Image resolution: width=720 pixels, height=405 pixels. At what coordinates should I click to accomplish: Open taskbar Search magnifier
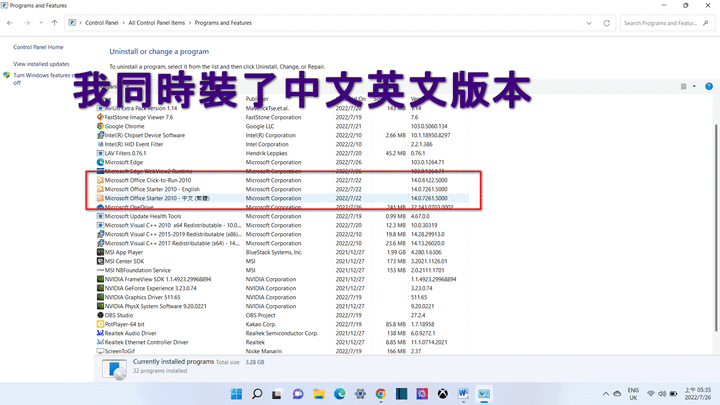tap(257, 394)
